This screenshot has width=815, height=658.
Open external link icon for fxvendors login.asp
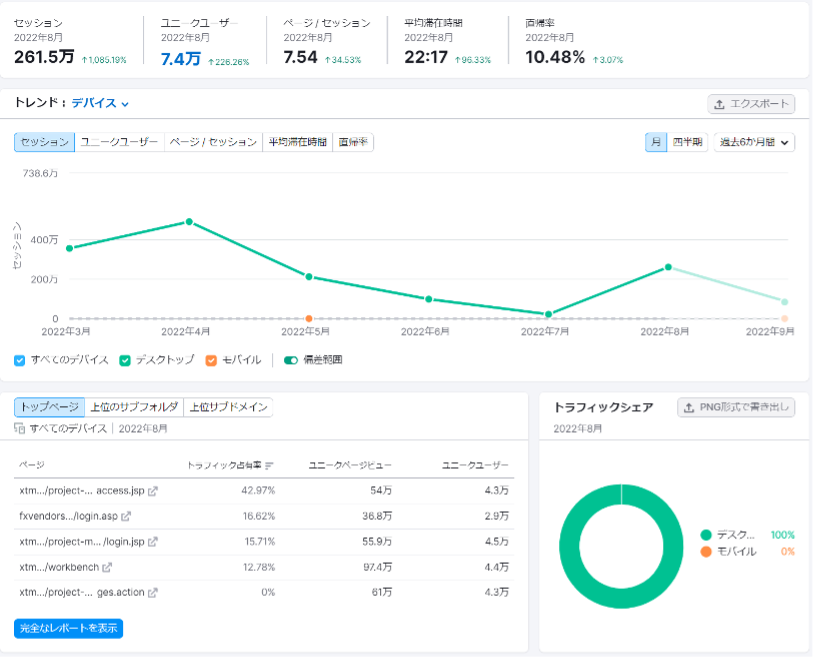tap(126, 516)
